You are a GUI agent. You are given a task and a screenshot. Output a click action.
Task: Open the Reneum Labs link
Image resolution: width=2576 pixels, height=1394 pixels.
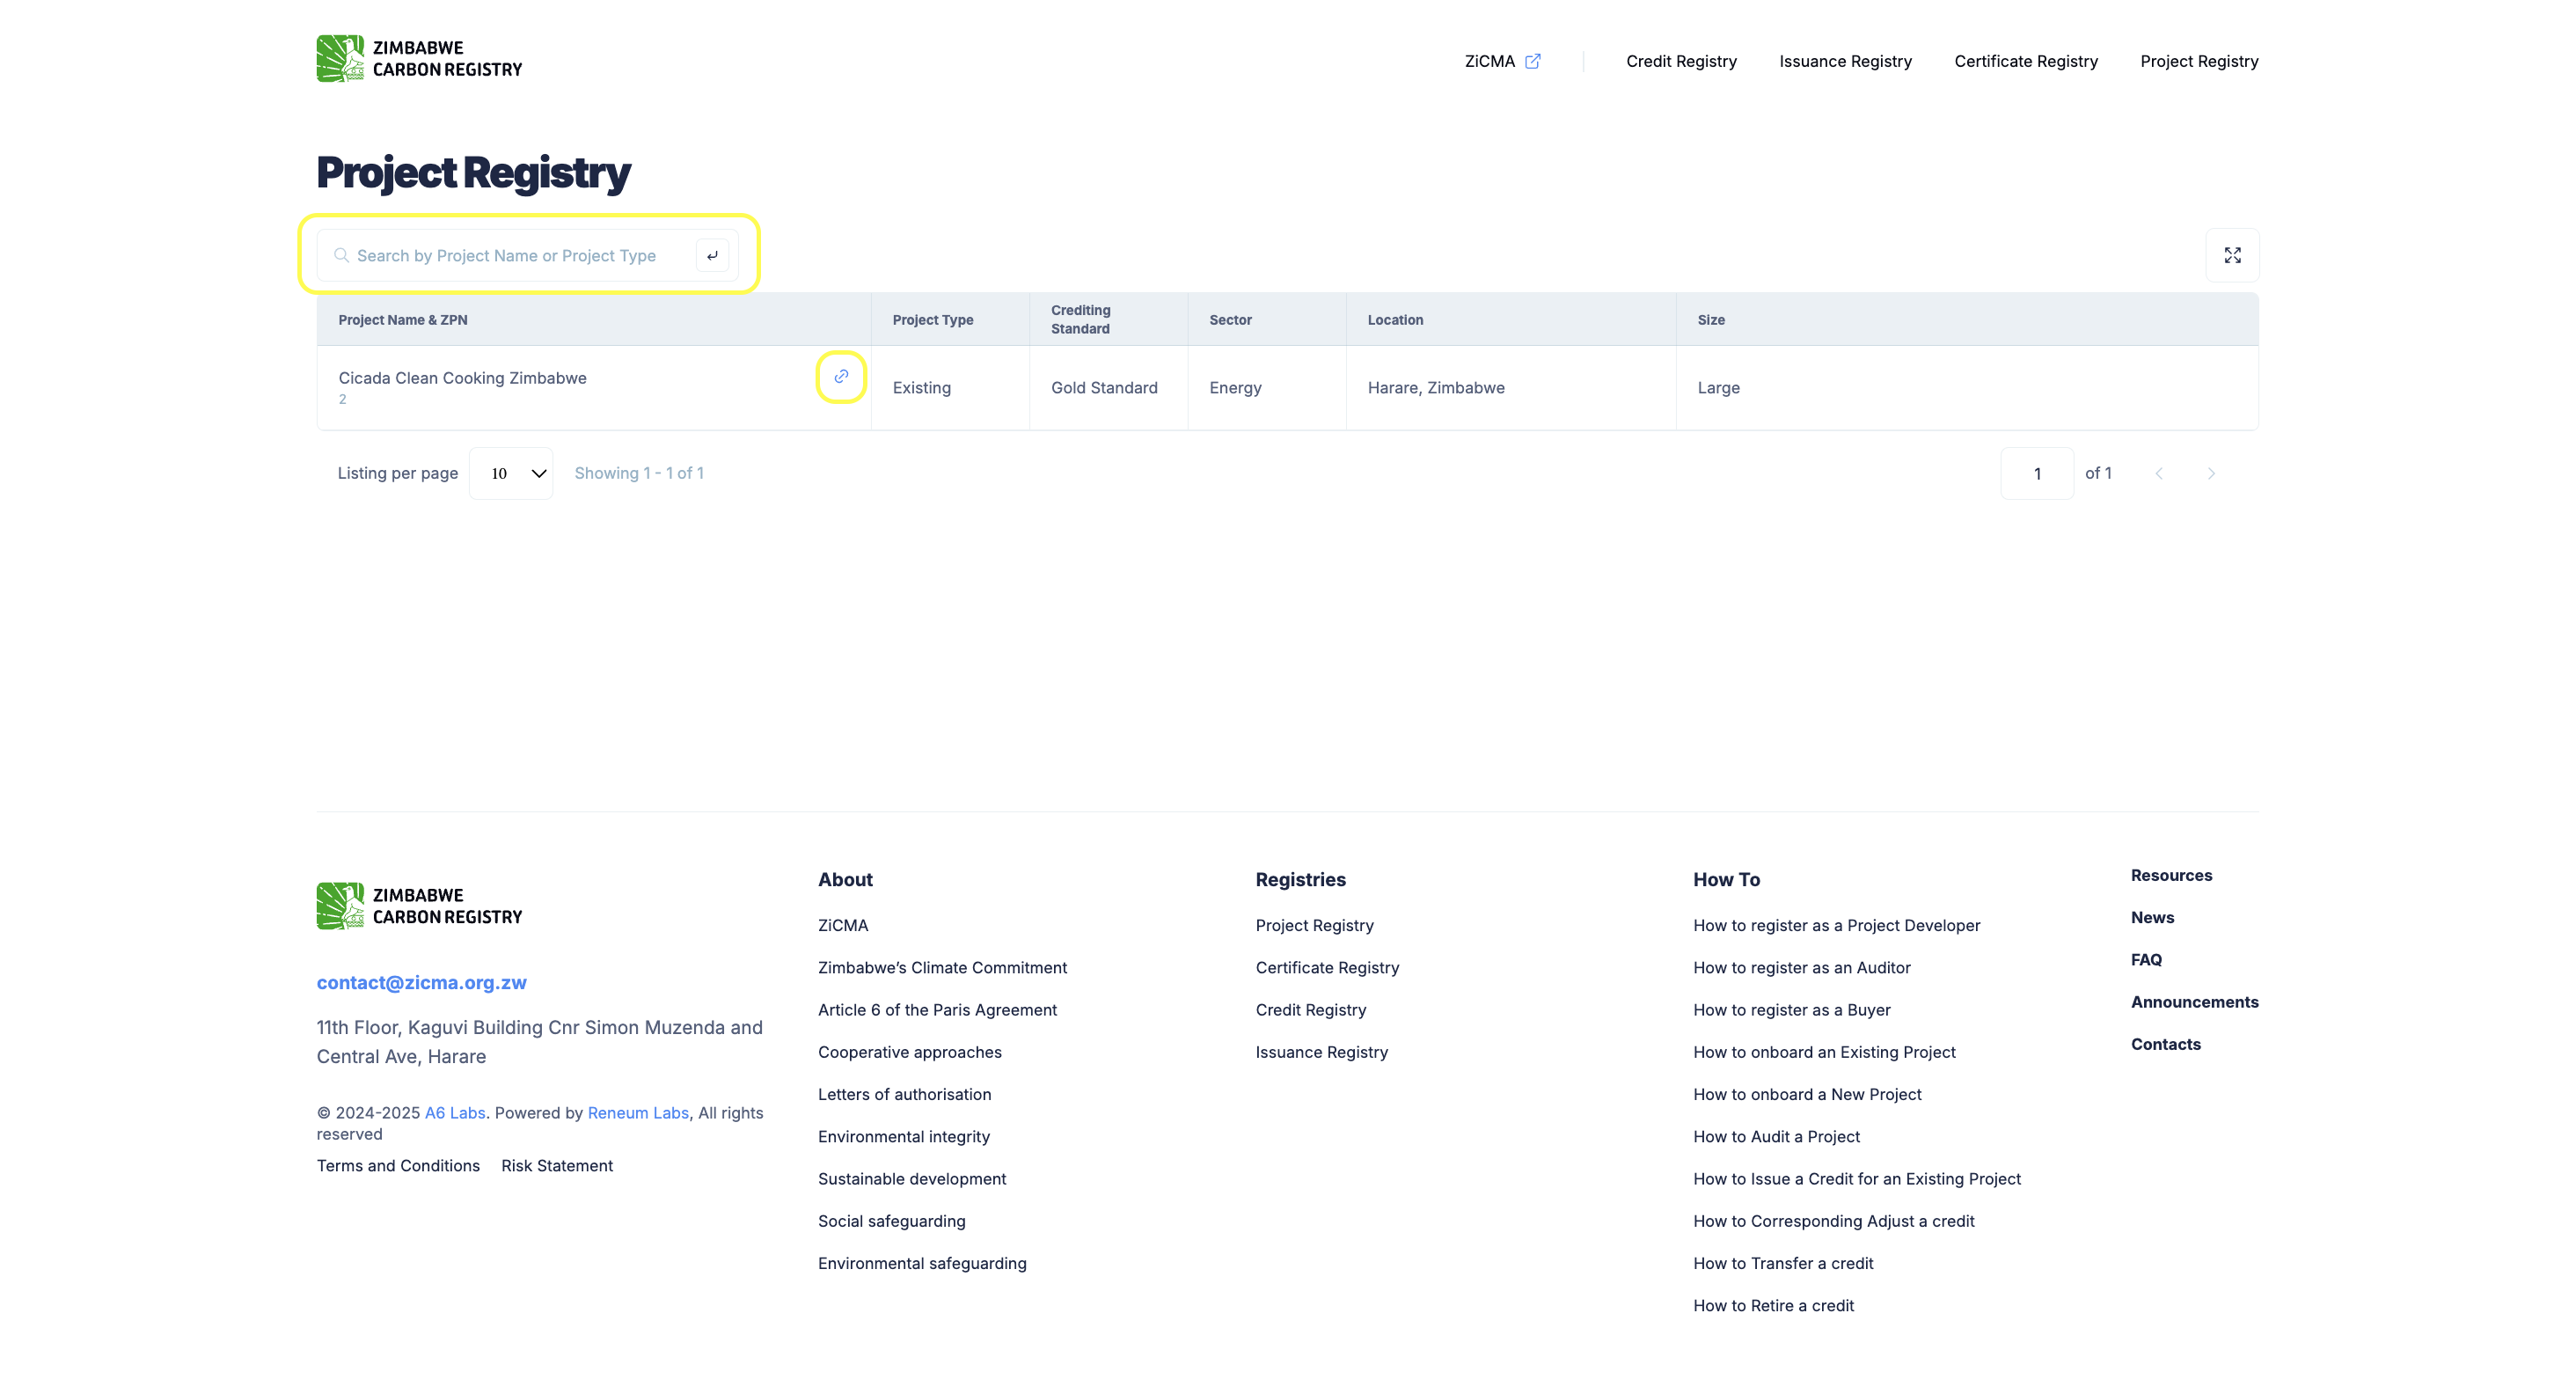[638, 1113]
